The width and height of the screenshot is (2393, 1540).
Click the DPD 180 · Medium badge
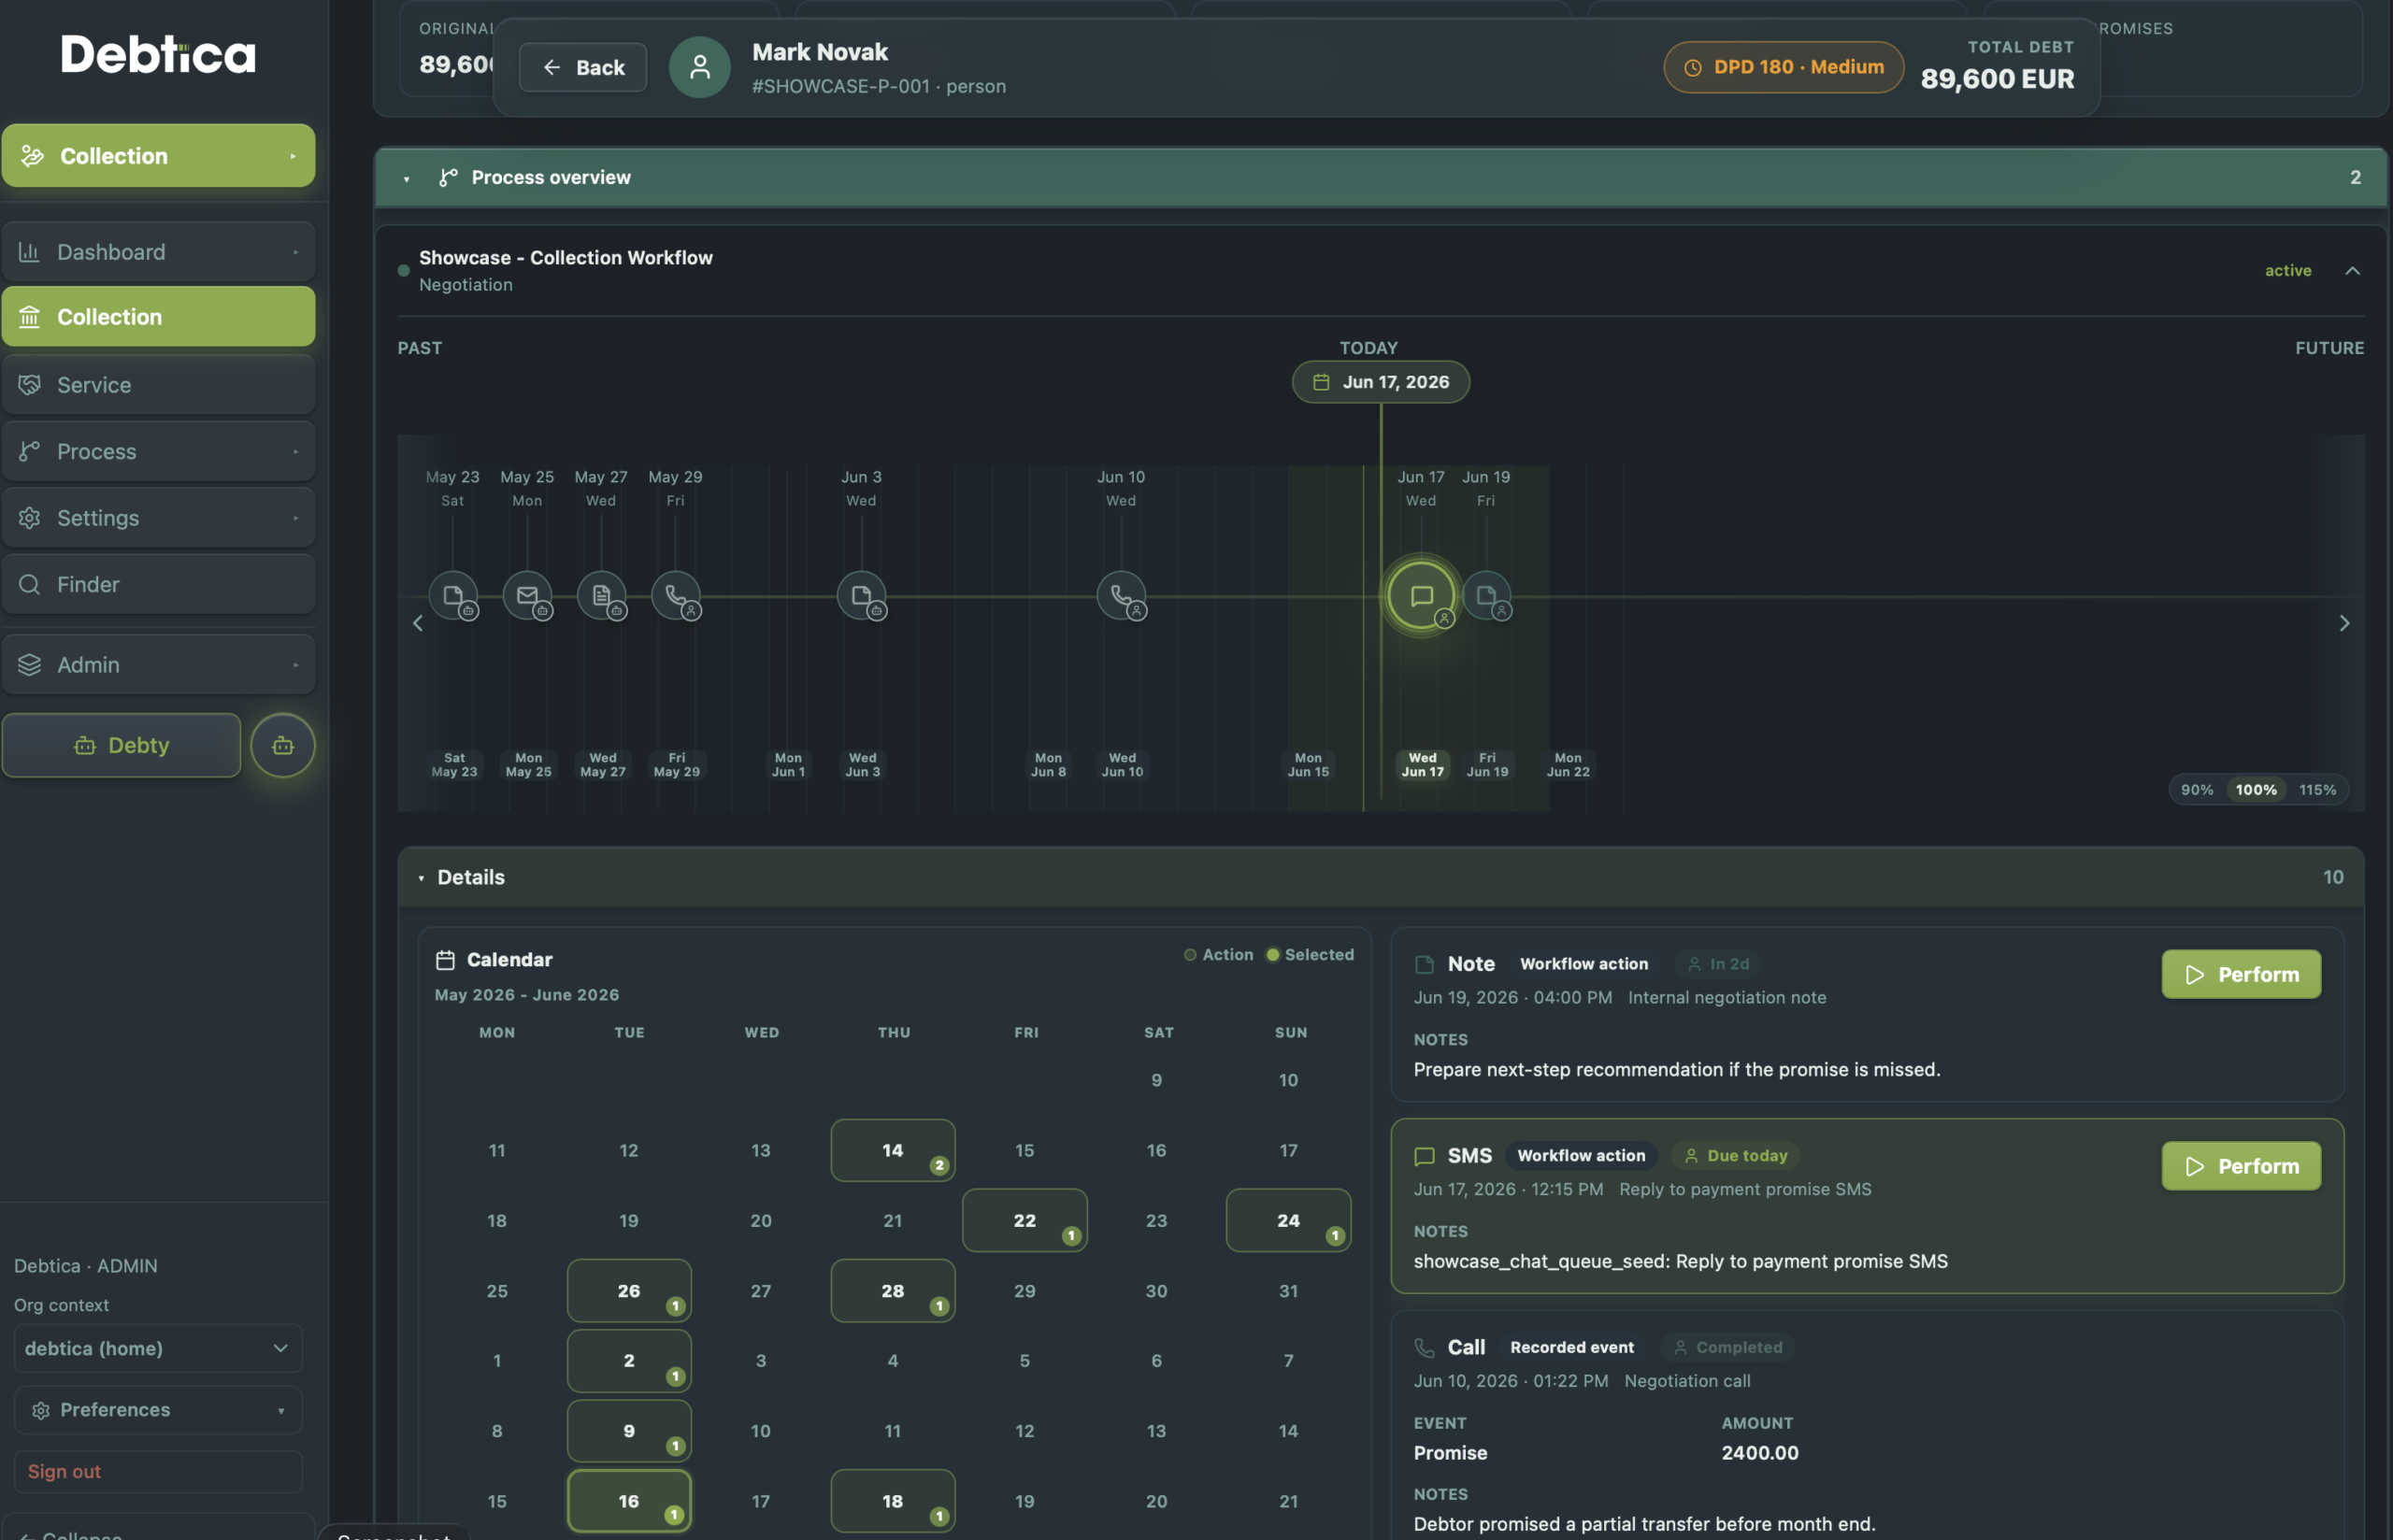pos(1783,67)
